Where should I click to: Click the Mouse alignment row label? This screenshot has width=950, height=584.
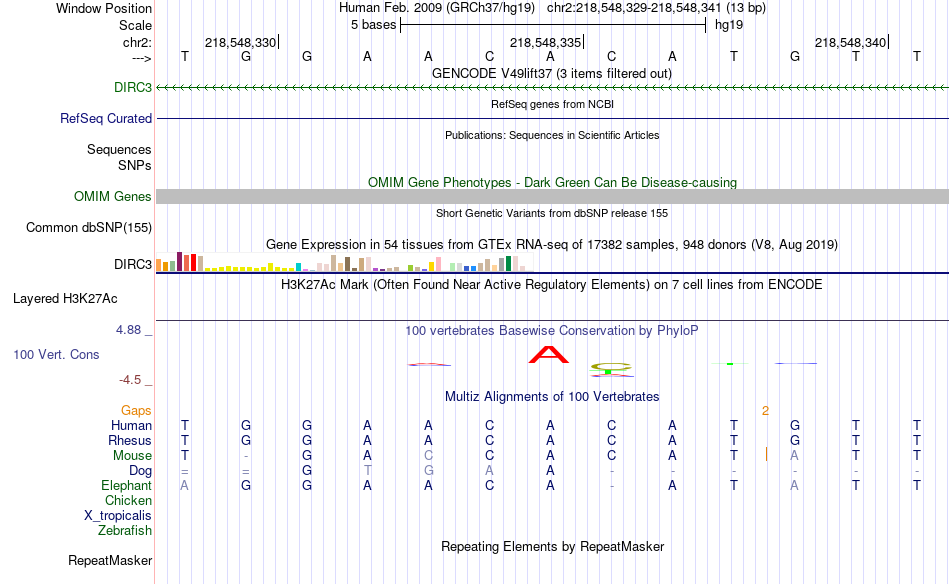(132, 456)
